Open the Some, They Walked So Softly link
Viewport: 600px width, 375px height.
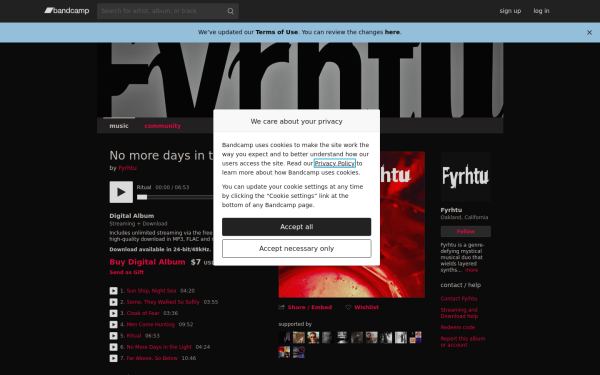coord(163,302)
